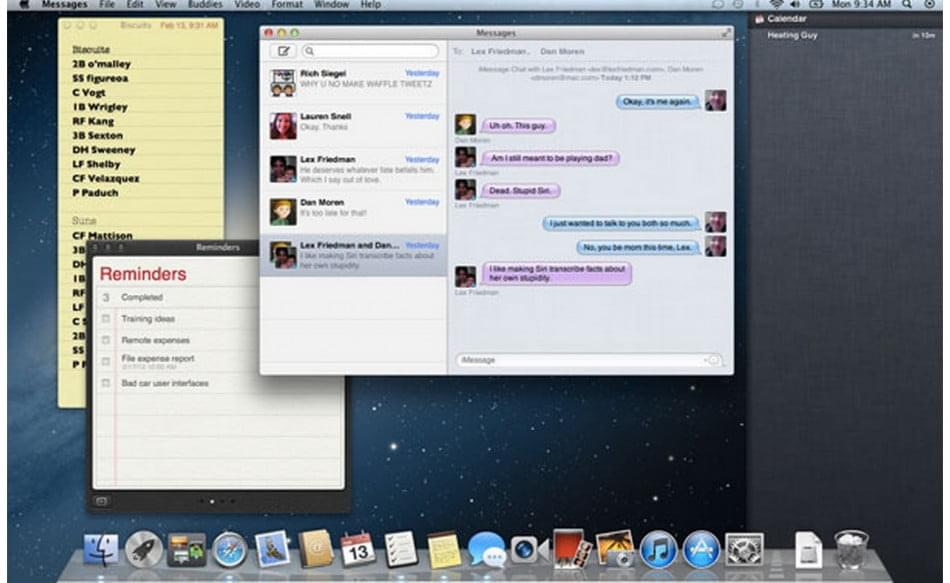
Task: Expand the Messages window to full screen
Action: pyautogui.click(x=726, y=33)
